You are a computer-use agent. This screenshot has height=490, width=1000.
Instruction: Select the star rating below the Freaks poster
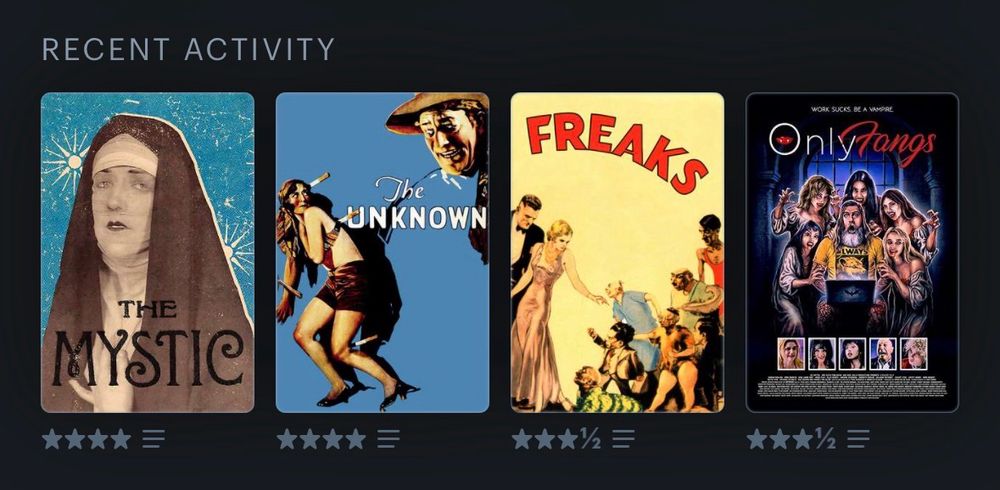(x=556, y=439)
